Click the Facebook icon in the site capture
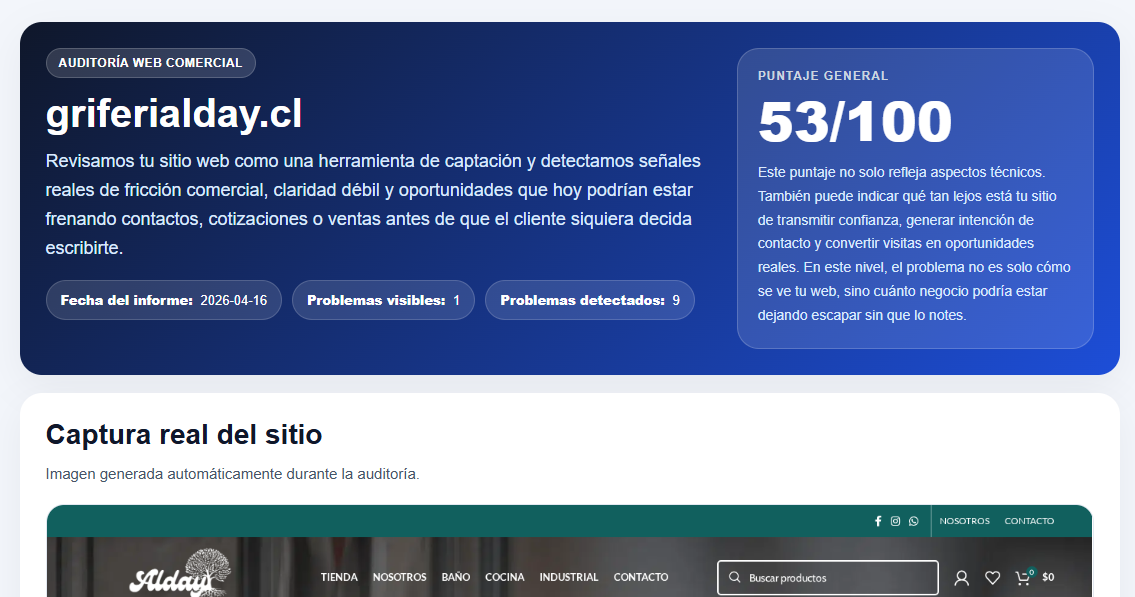This screenshot has height=597, width=1135. tap(878, 521)
